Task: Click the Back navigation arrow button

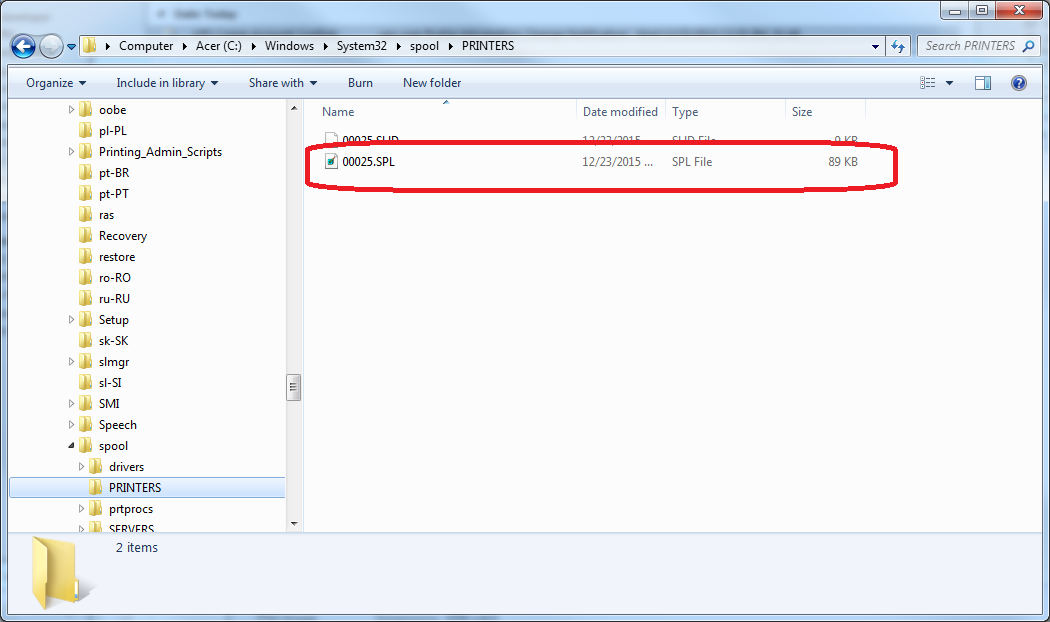Action: [x=24, y=46]
